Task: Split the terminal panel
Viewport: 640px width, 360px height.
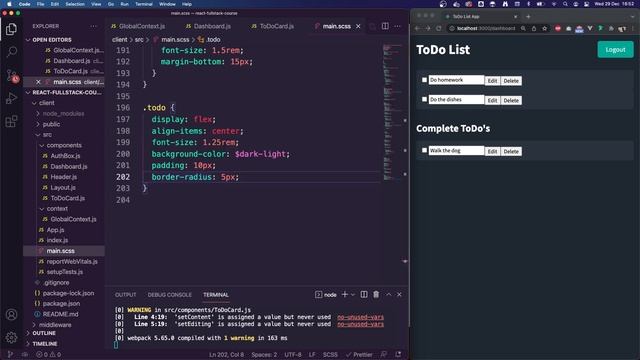Action: [364, 294]
